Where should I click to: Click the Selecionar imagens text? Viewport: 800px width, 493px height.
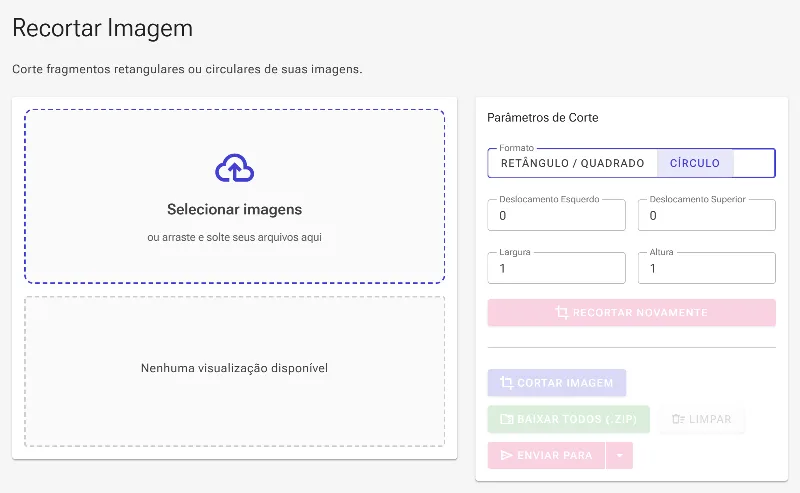point(235,209)
